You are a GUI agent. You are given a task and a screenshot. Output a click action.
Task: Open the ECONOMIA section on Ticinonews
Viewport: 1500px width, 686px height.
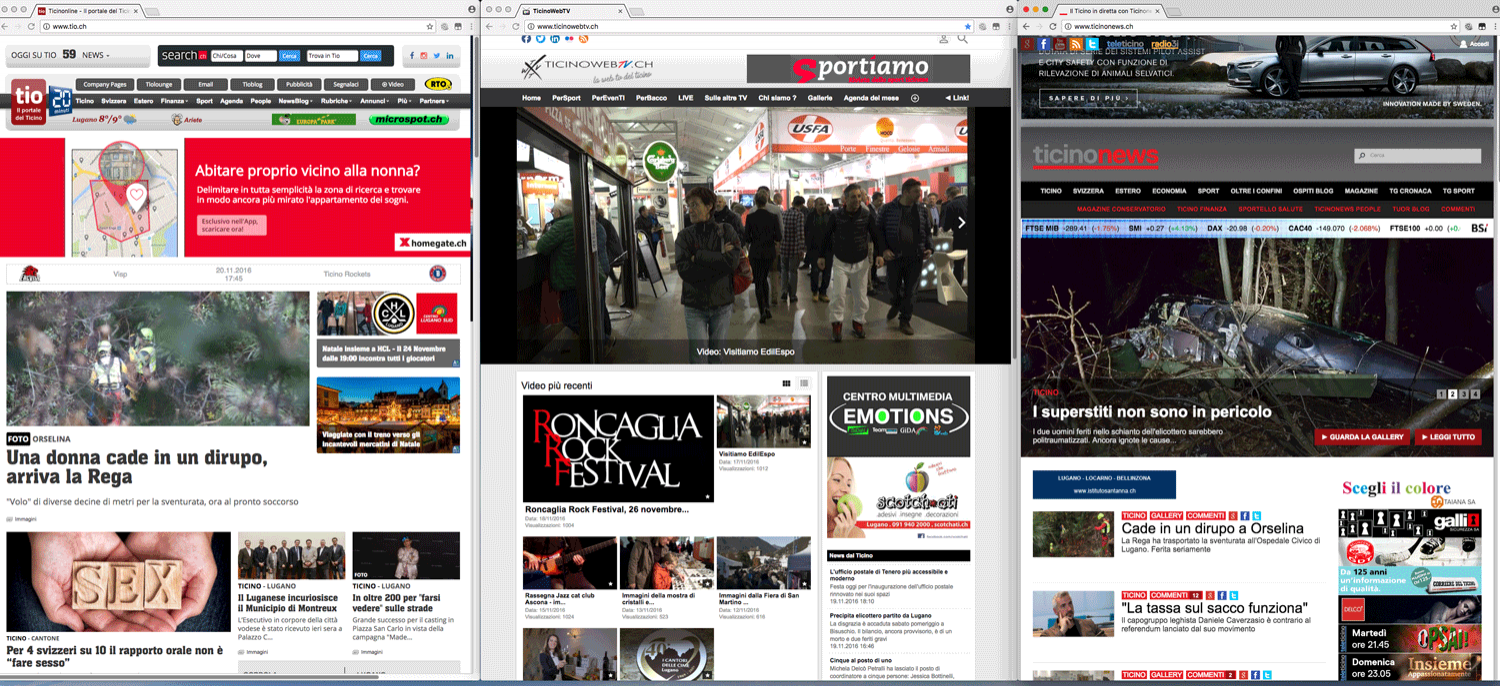point(1168,190)
